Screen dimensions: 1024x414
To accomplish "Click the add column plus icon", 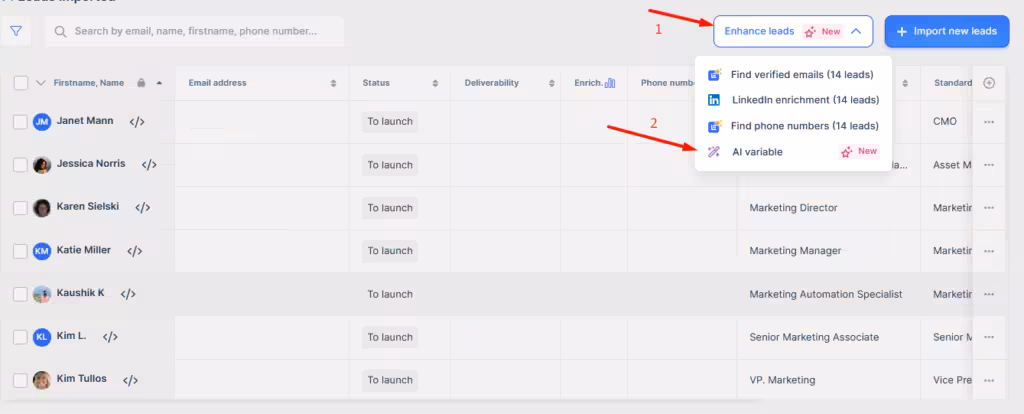I will pyautogui.click(x=989, y=83).
